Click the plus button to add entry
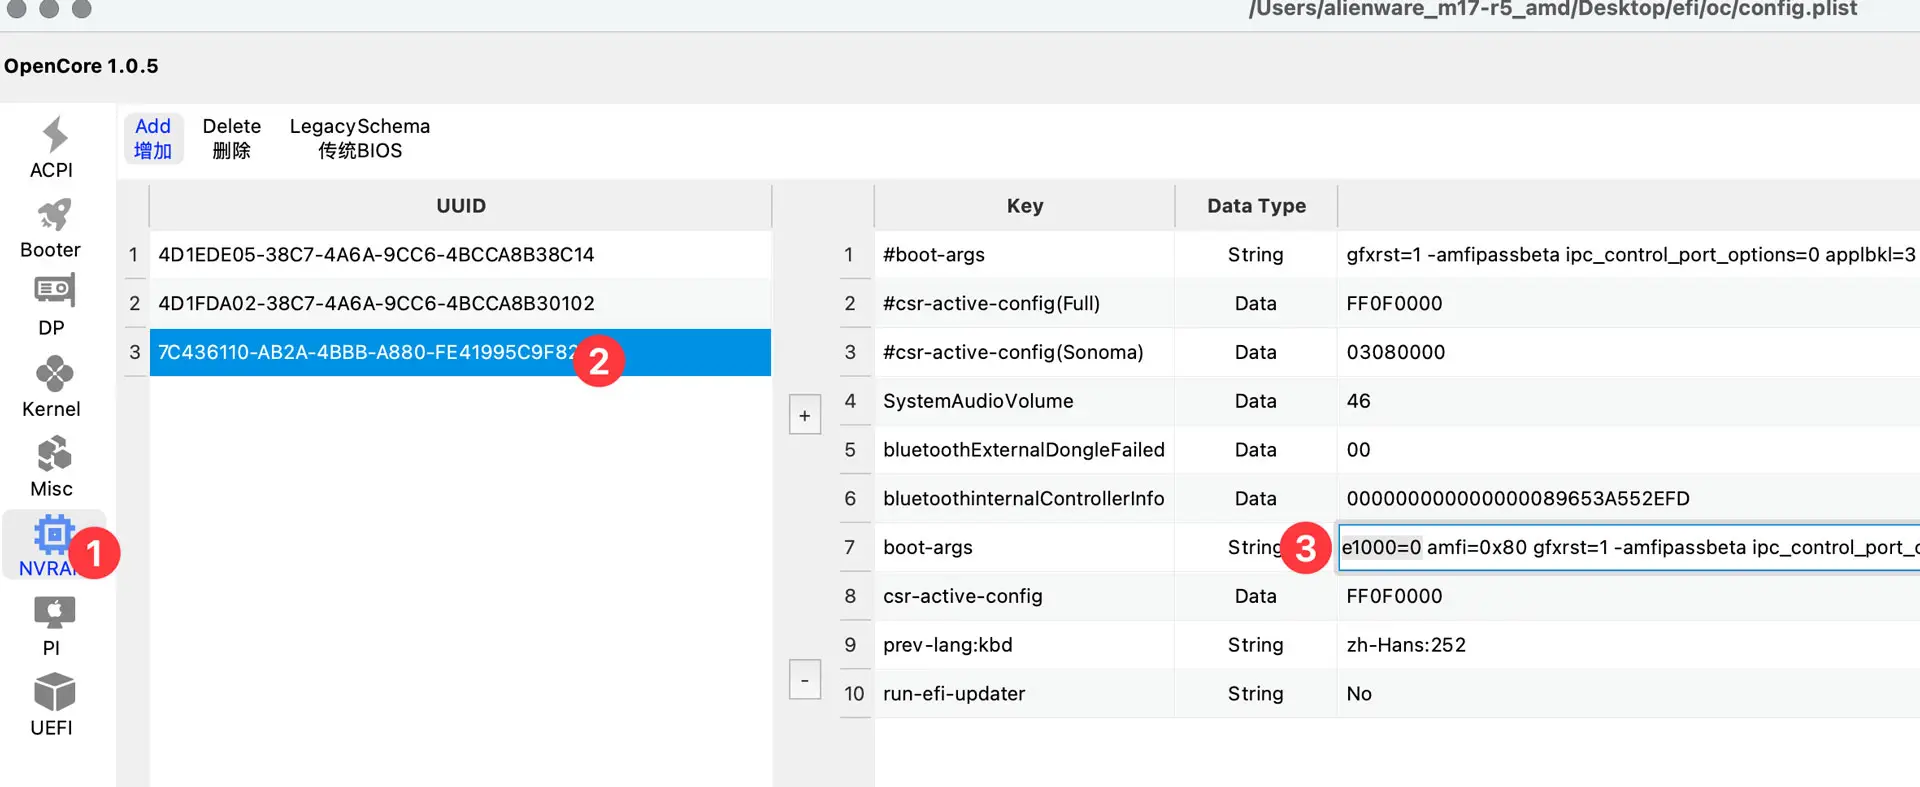 click(x=805, y=415)
